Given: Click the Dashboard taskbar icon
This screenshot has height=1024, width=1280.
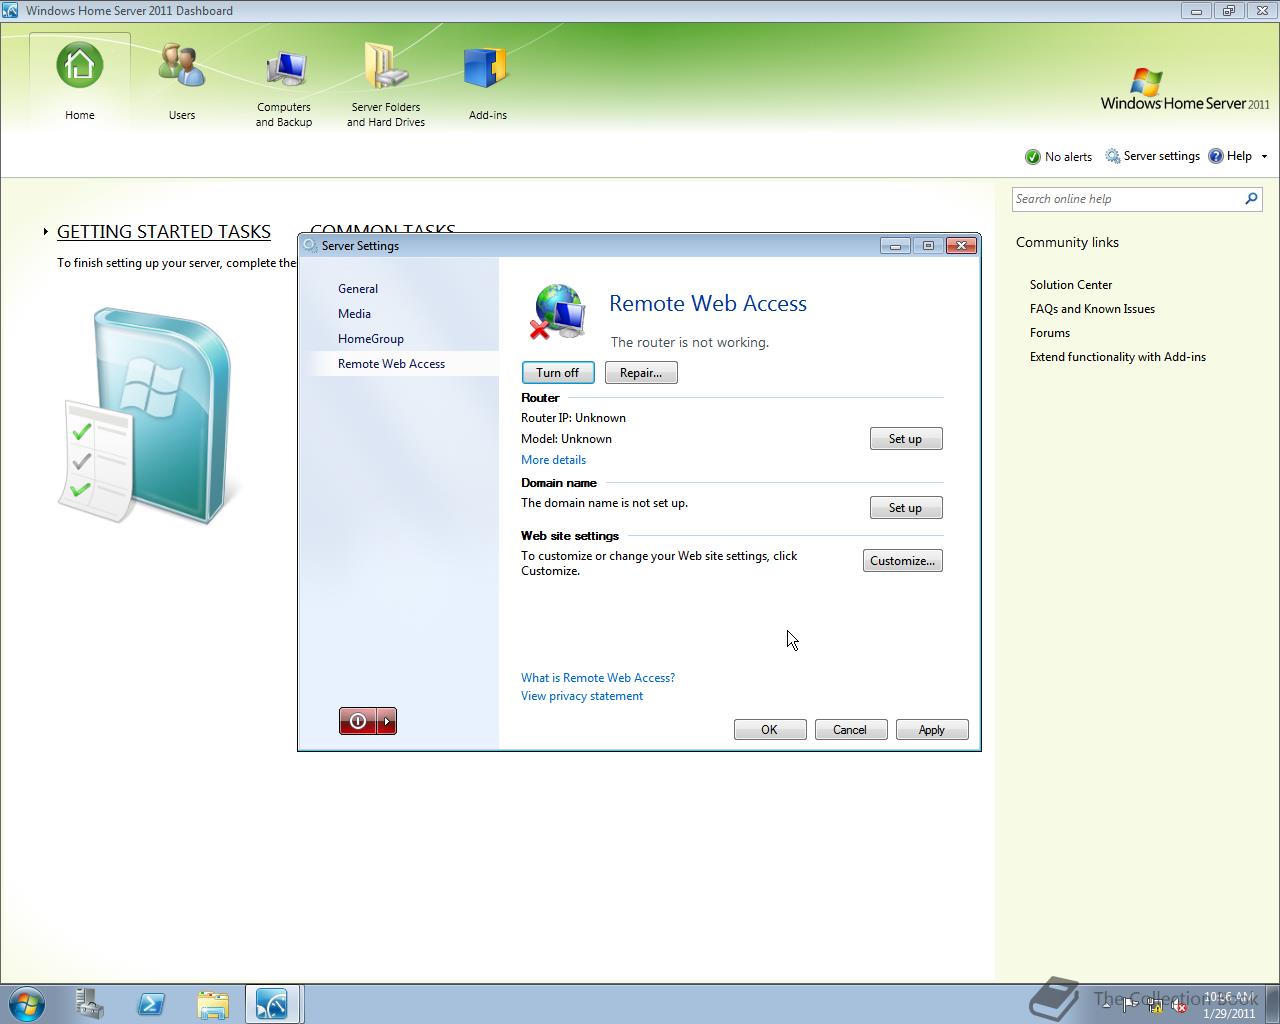Looking at the screenshot, I should pos(273,1004).
